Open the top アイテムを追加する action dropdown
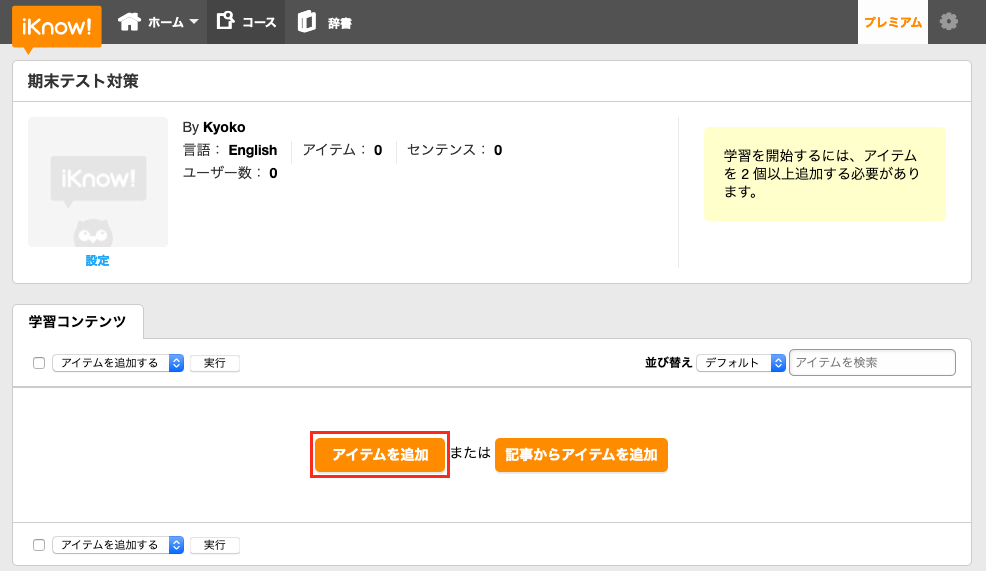 point(118,363)
